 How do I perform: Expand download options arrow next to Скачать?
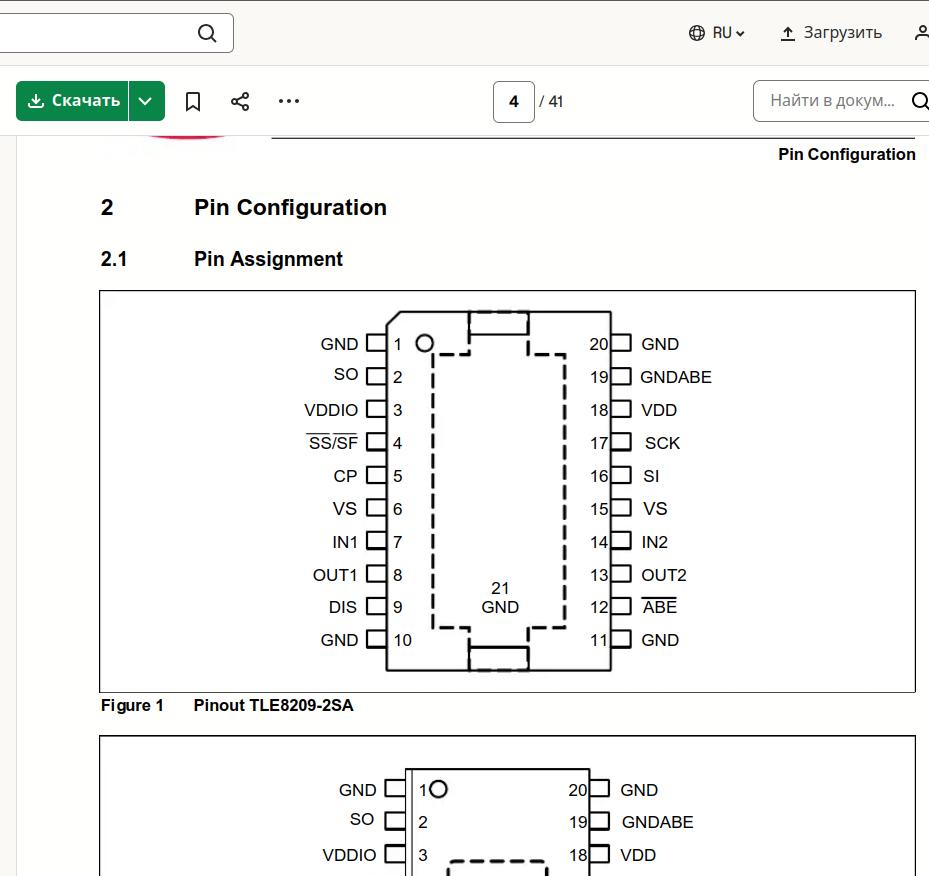click(x=146, y=101)
